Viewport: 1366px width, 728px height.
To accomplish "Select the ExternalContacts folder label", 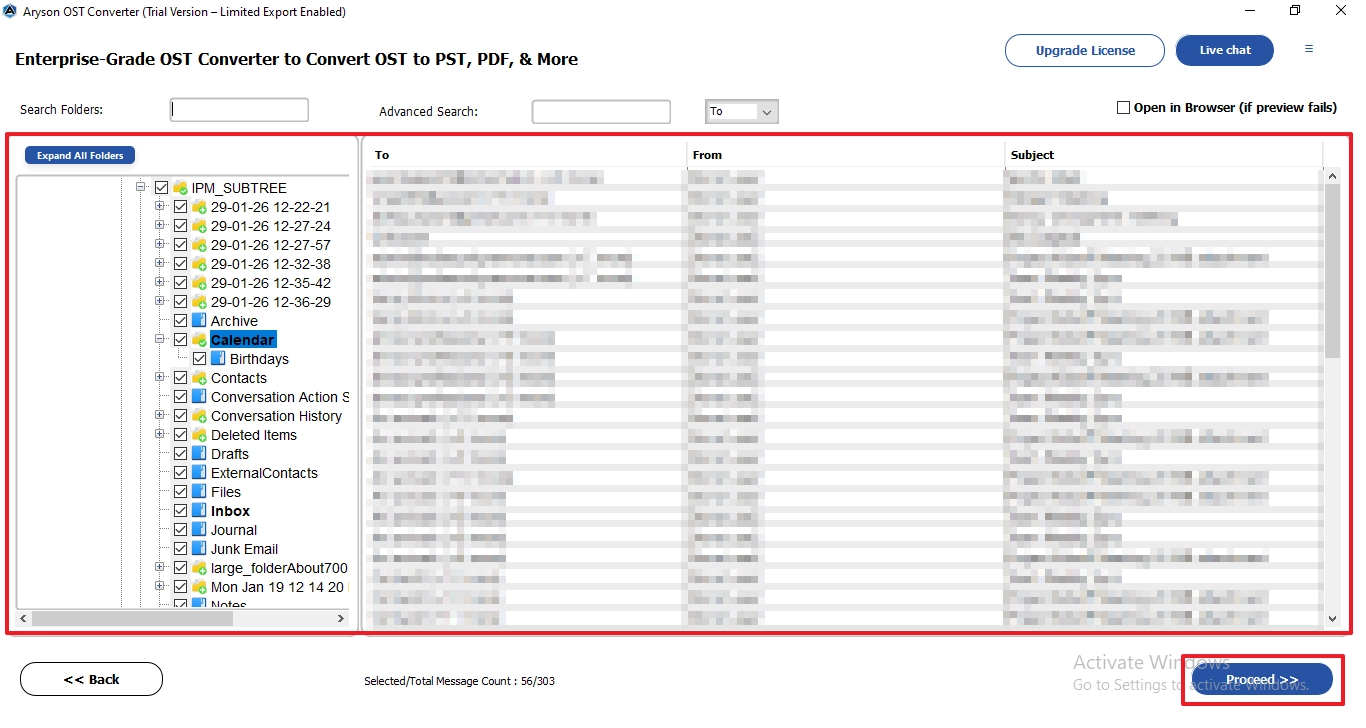I will 264,473.
